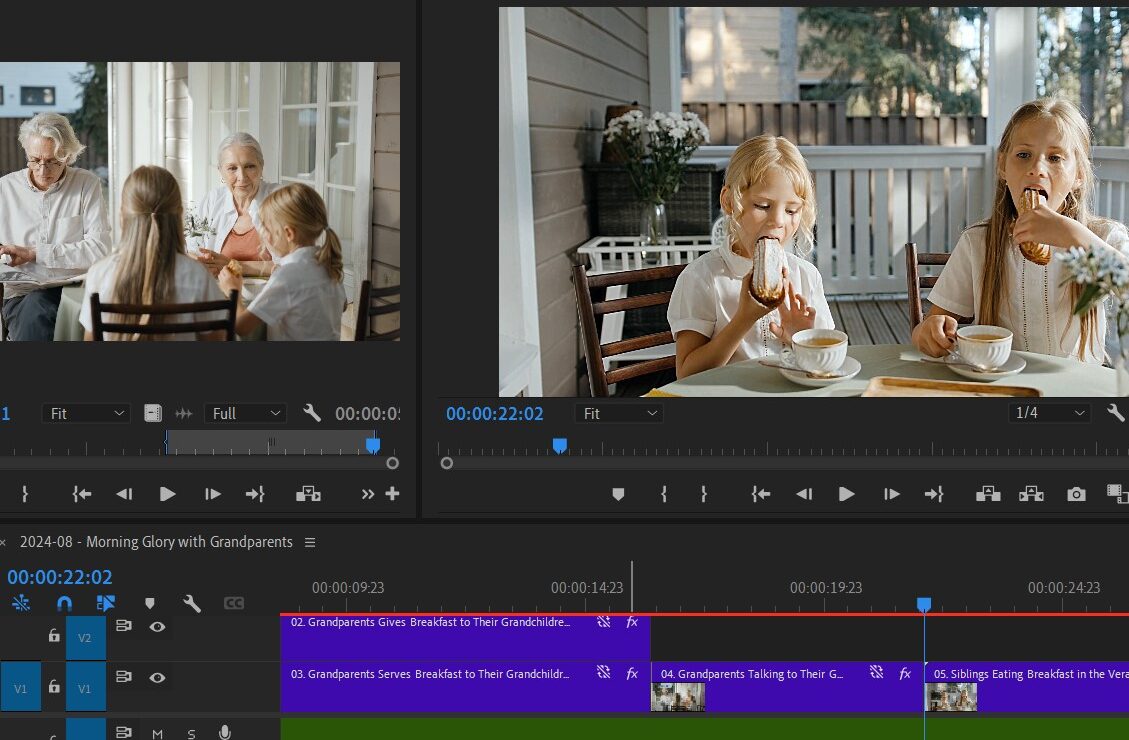Open the Morning Glory sequence panel menu
Screen dimensions: 1129x740
310,542
